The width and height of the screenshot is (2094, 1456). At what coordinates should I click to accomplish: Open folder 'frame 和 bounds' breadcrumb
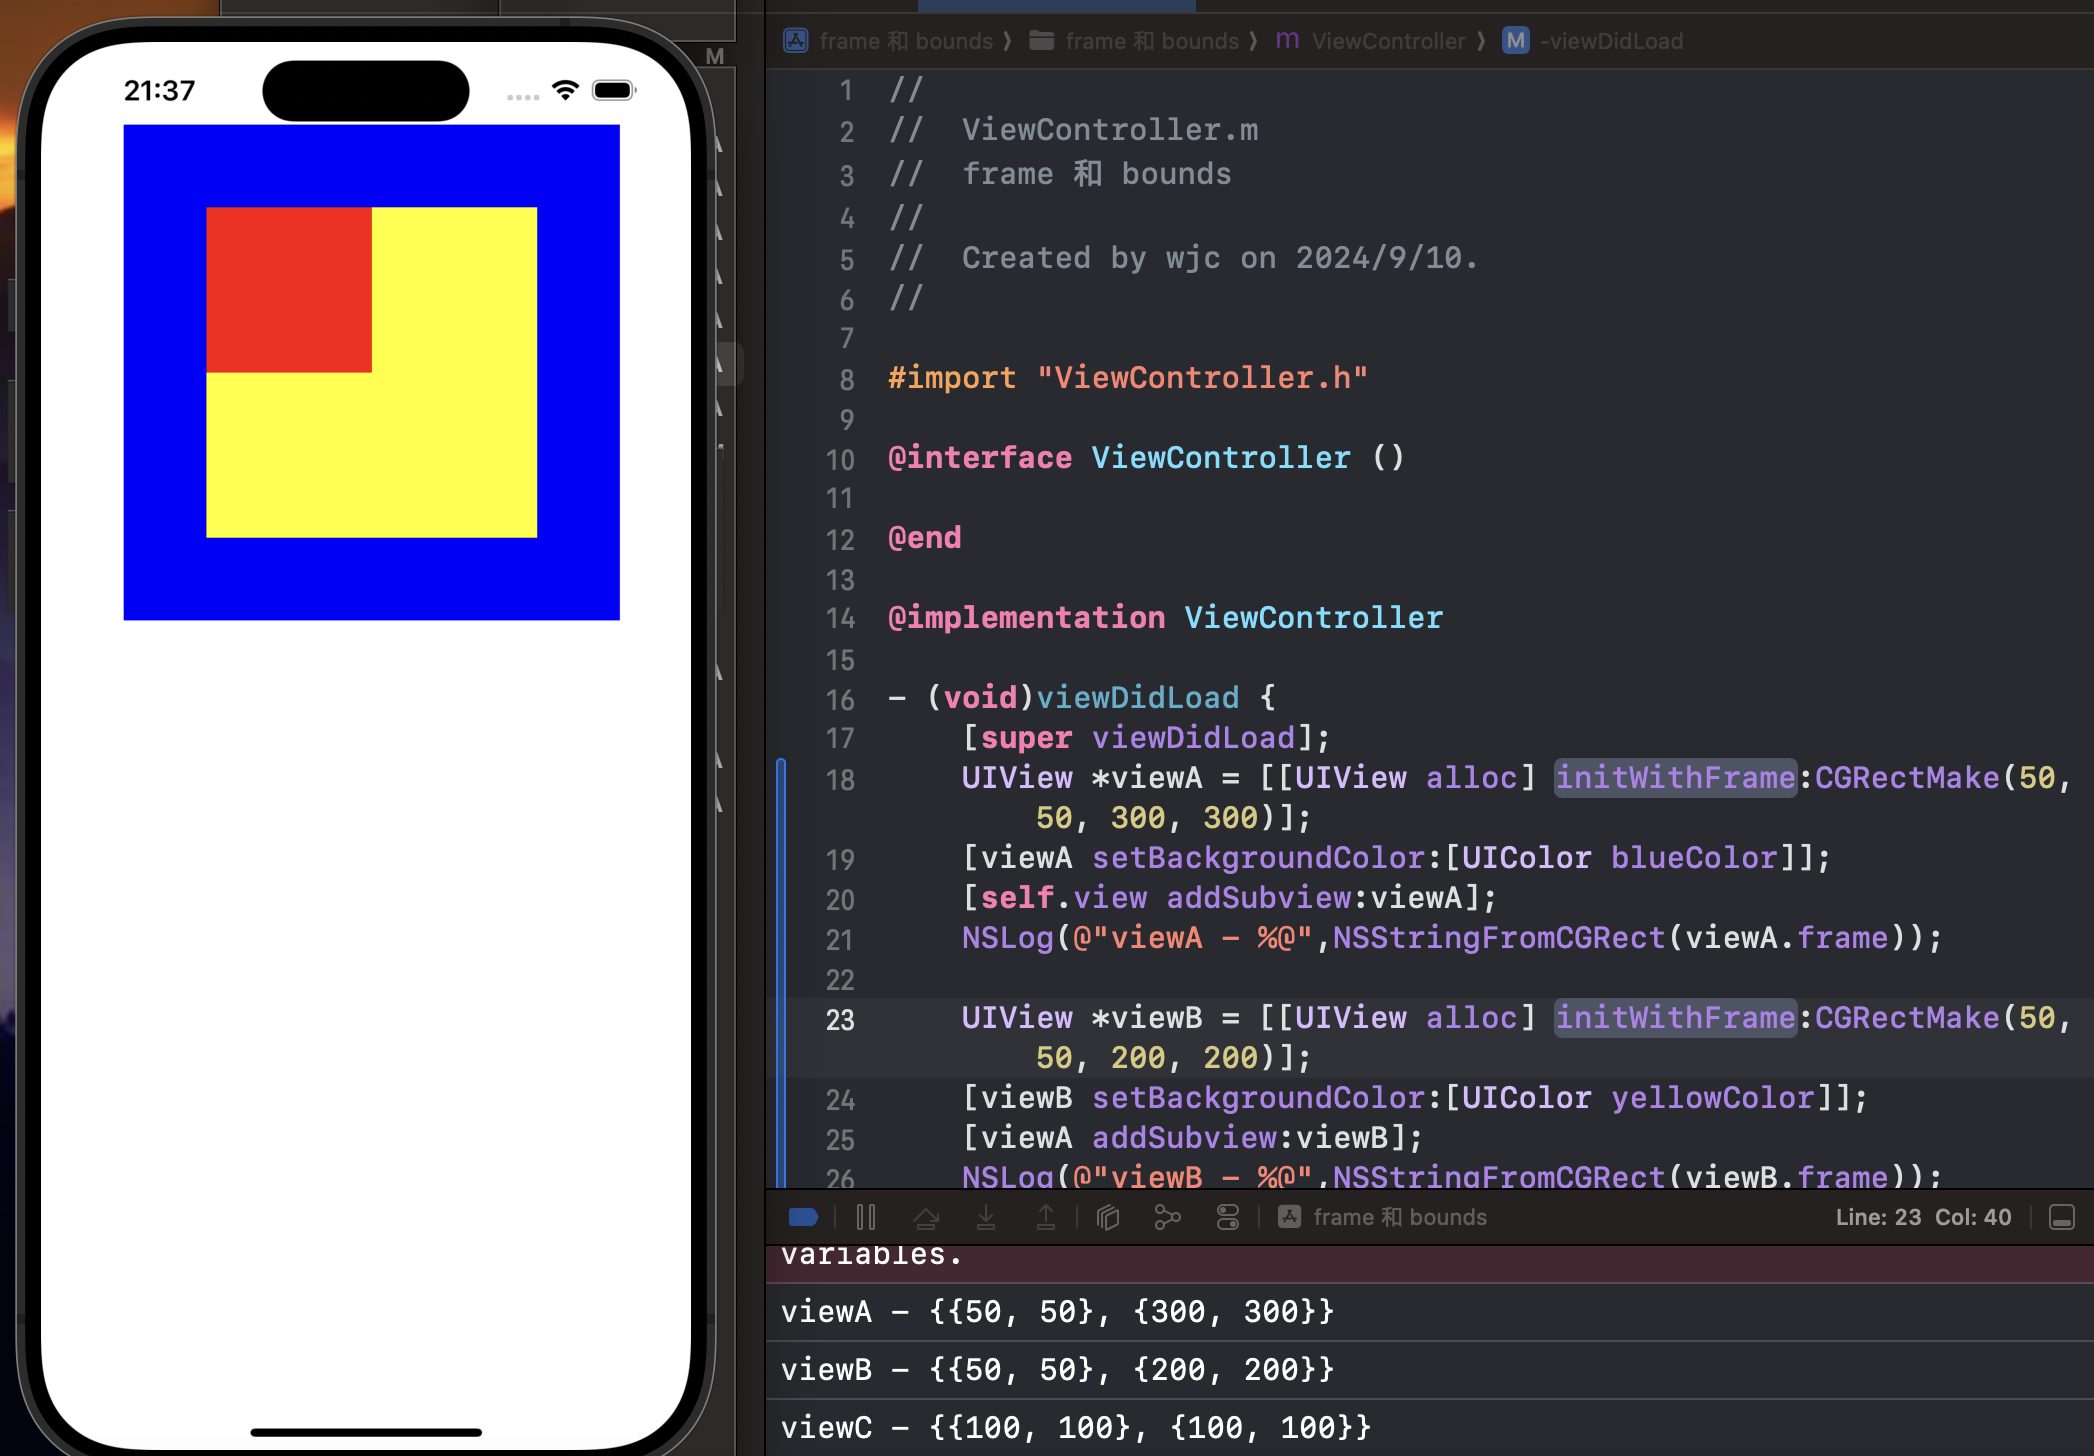tap(1134, 41)
